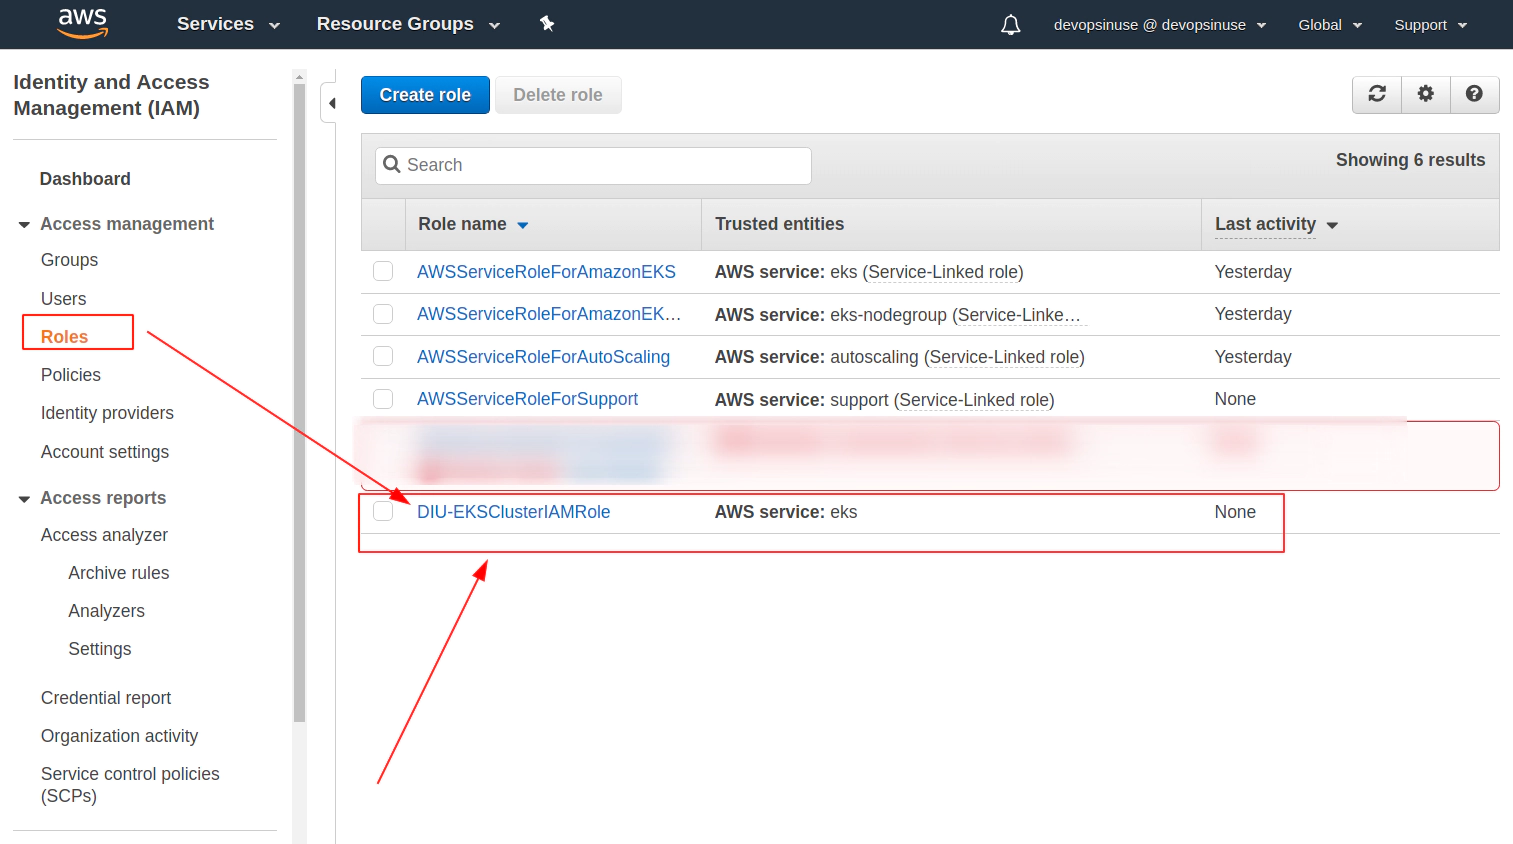Click trusted entity 'autoscaling (Service-Linked role)'
Viewport: 1513px width, 844px height.
point(957,357)
